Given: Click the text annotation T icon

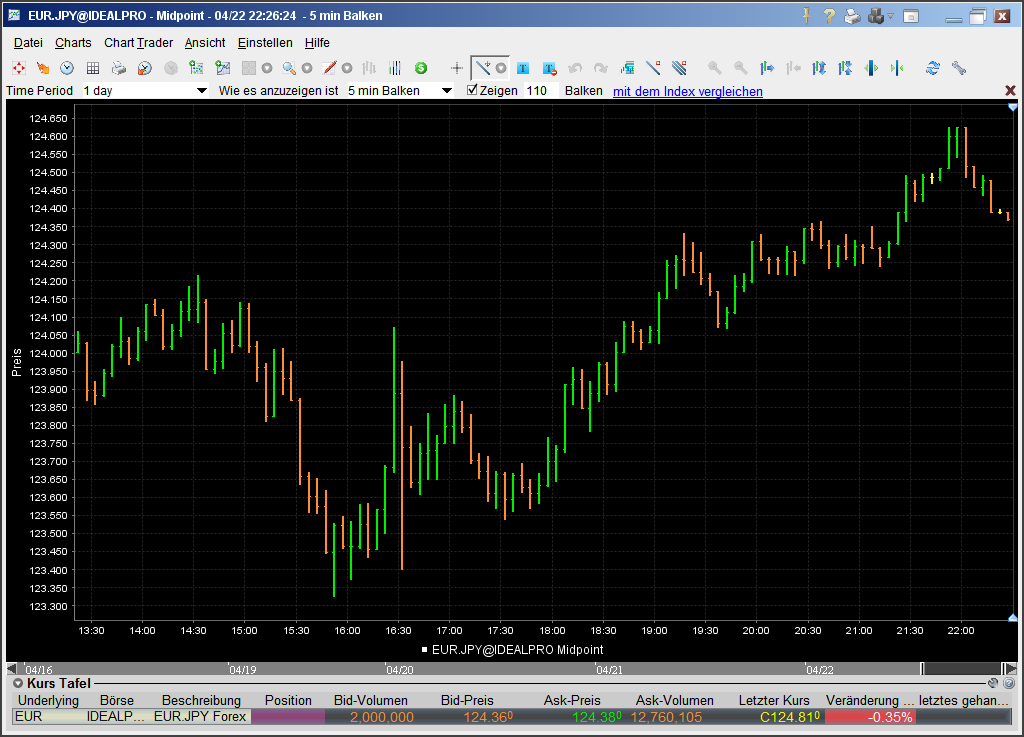Looking at the screenshot, I should [x=523, y=68].
